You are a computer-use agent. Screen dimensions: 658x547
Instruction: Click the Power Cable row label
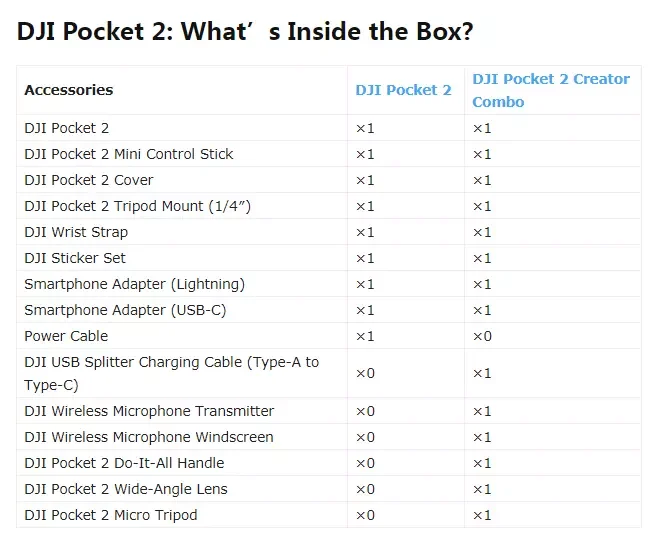[x=66, y=336]
